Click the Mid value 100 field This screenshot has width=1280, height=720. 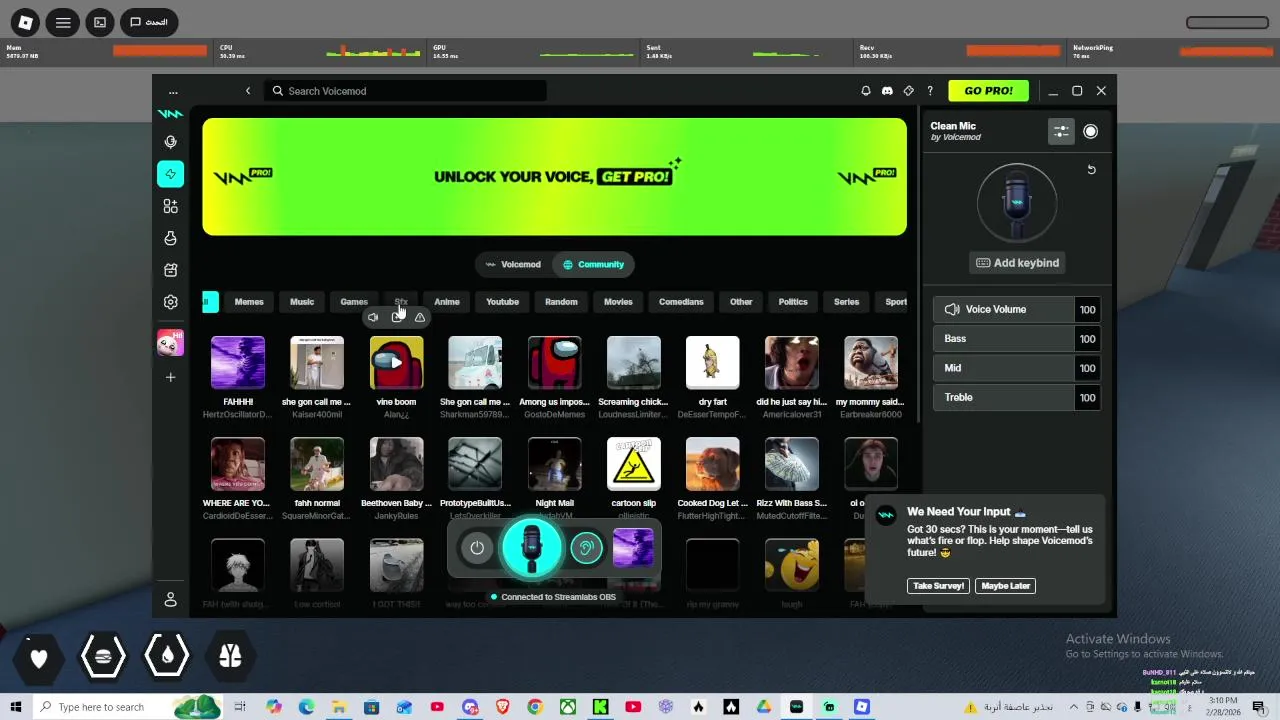point(1087,368)
